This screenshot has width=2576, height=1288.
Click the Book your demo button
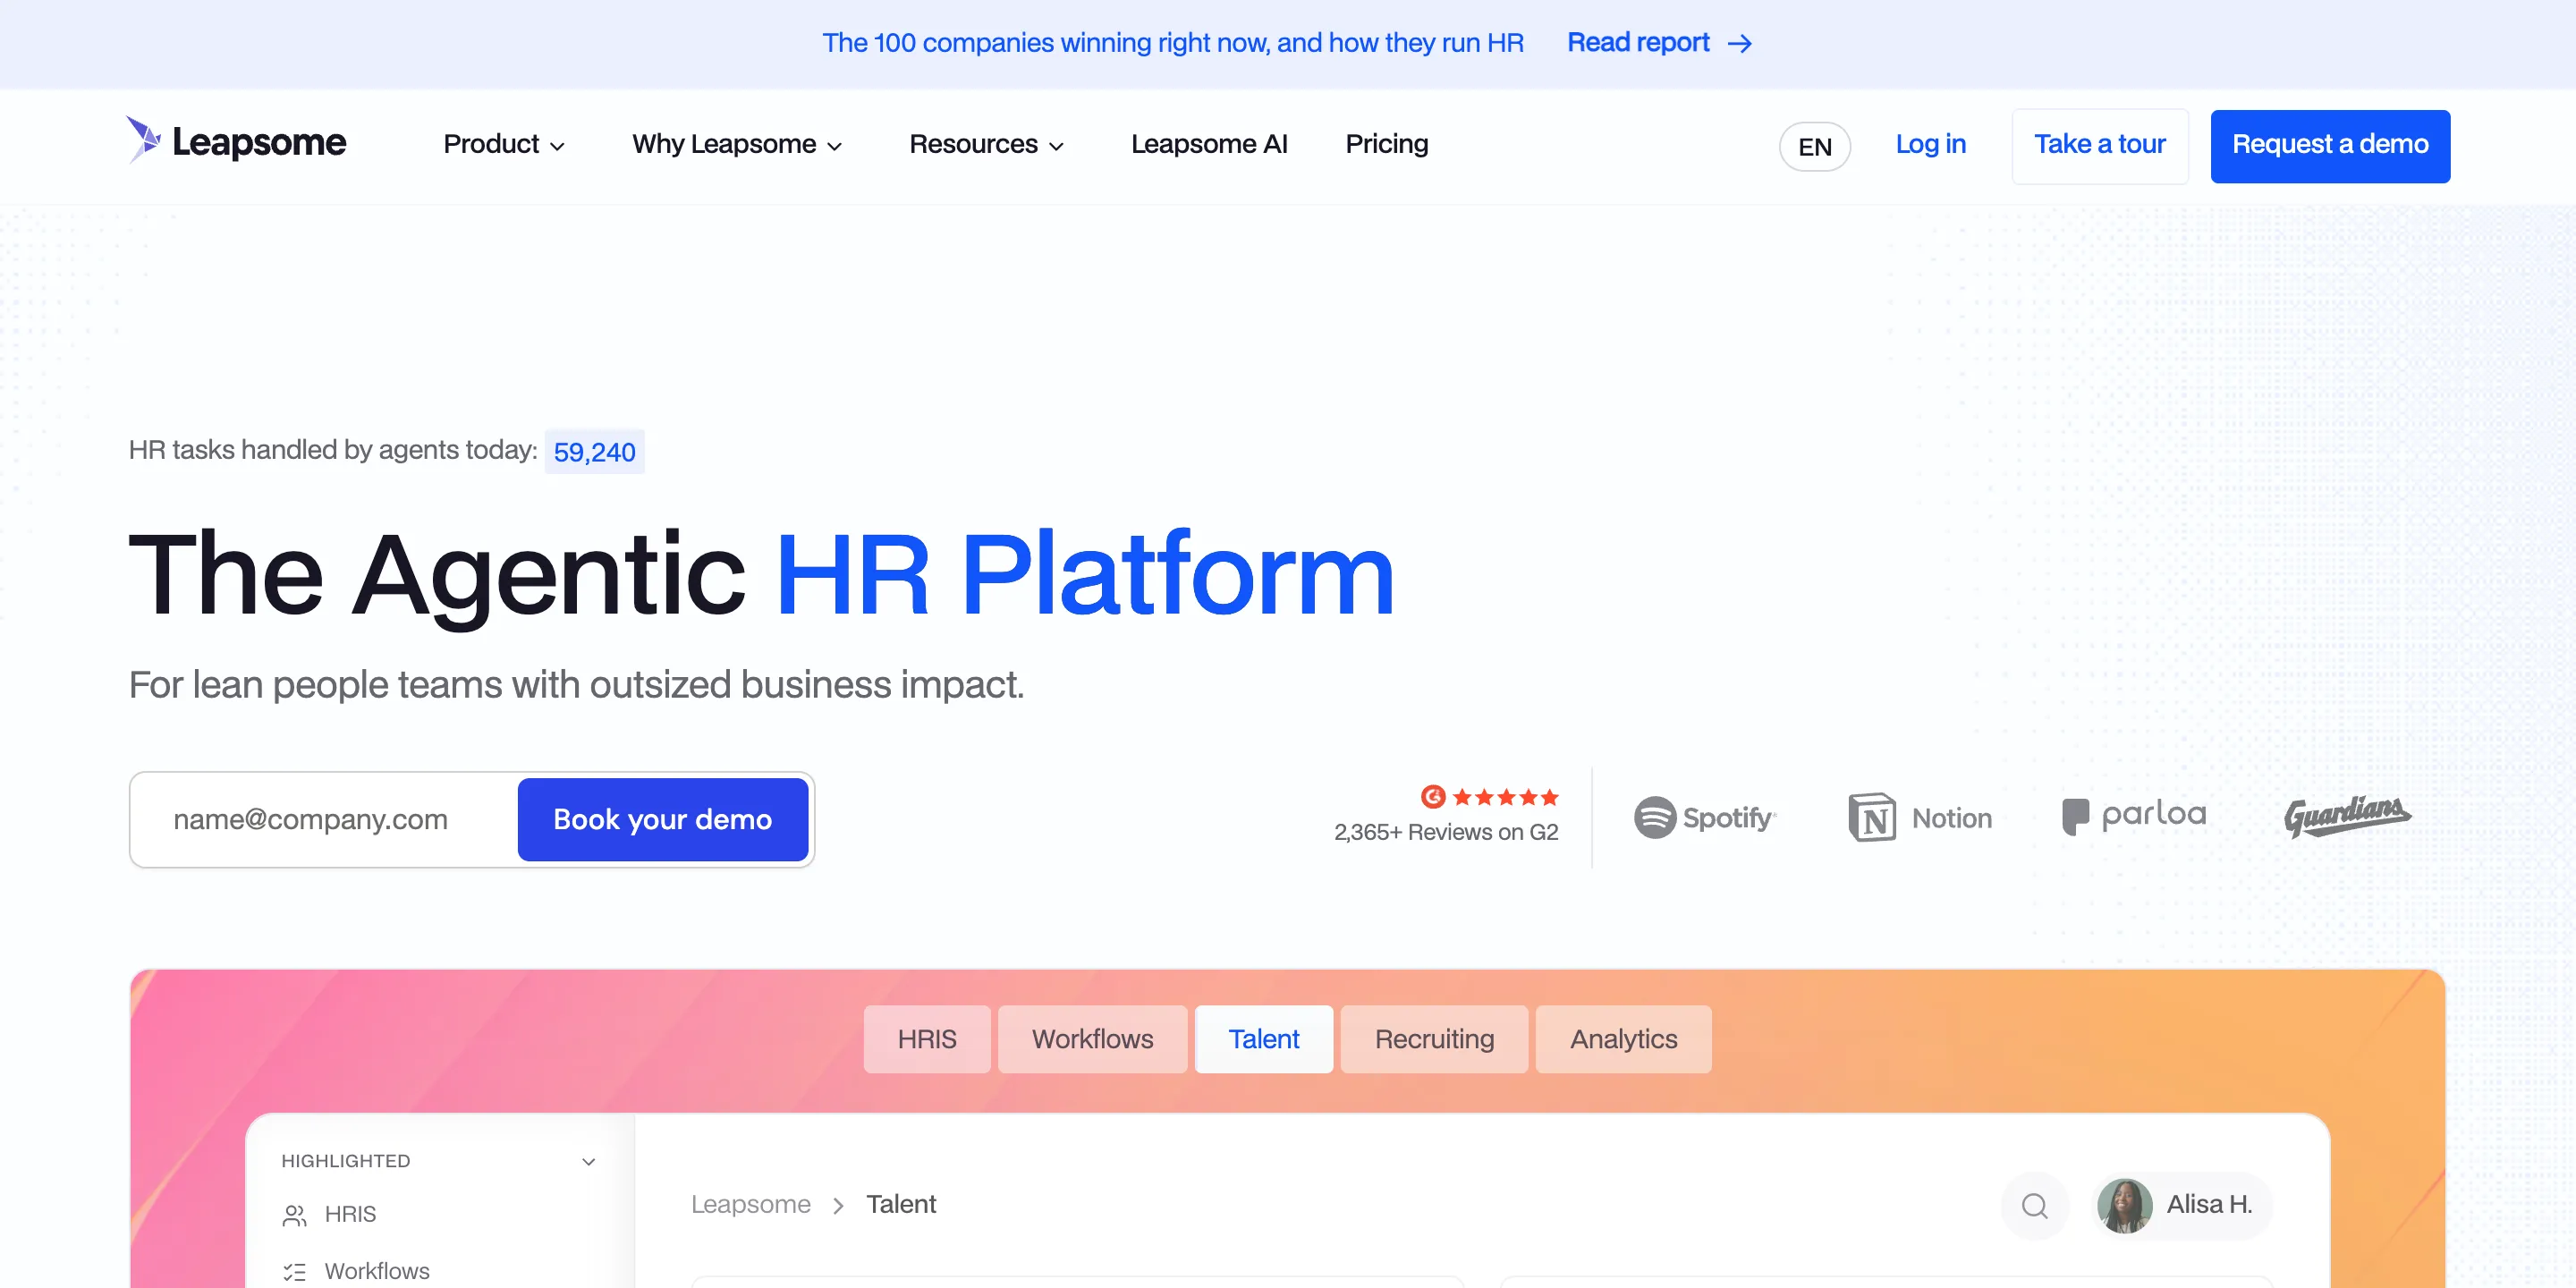click(662, 819)
